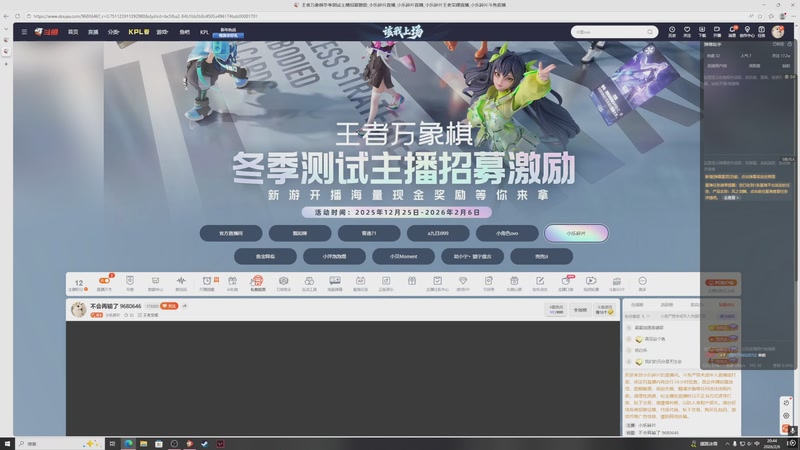Expand the 更多 ellipsis menu

[x=642, y=283]
